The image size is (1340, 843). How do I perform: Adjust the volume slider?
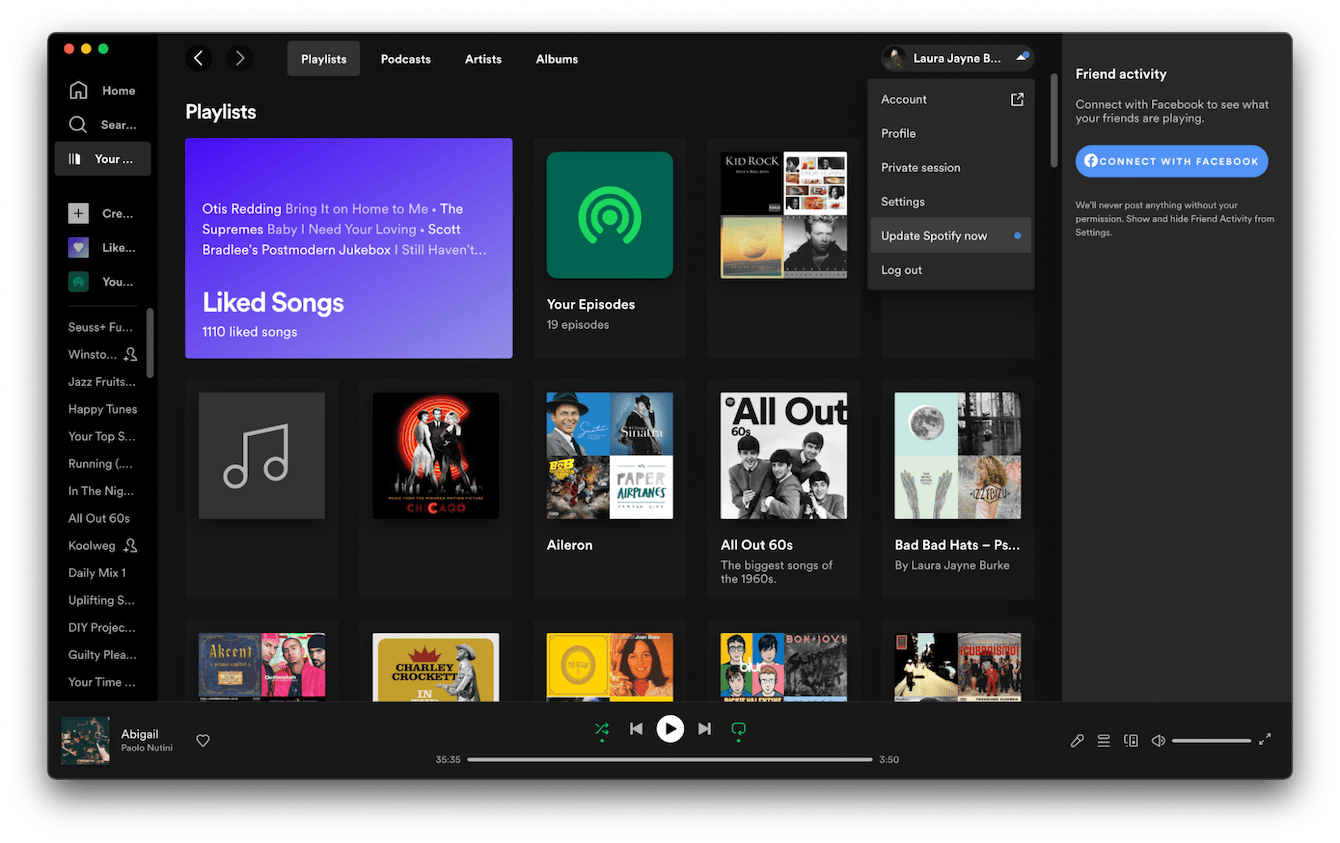[x=1211, y=741]
